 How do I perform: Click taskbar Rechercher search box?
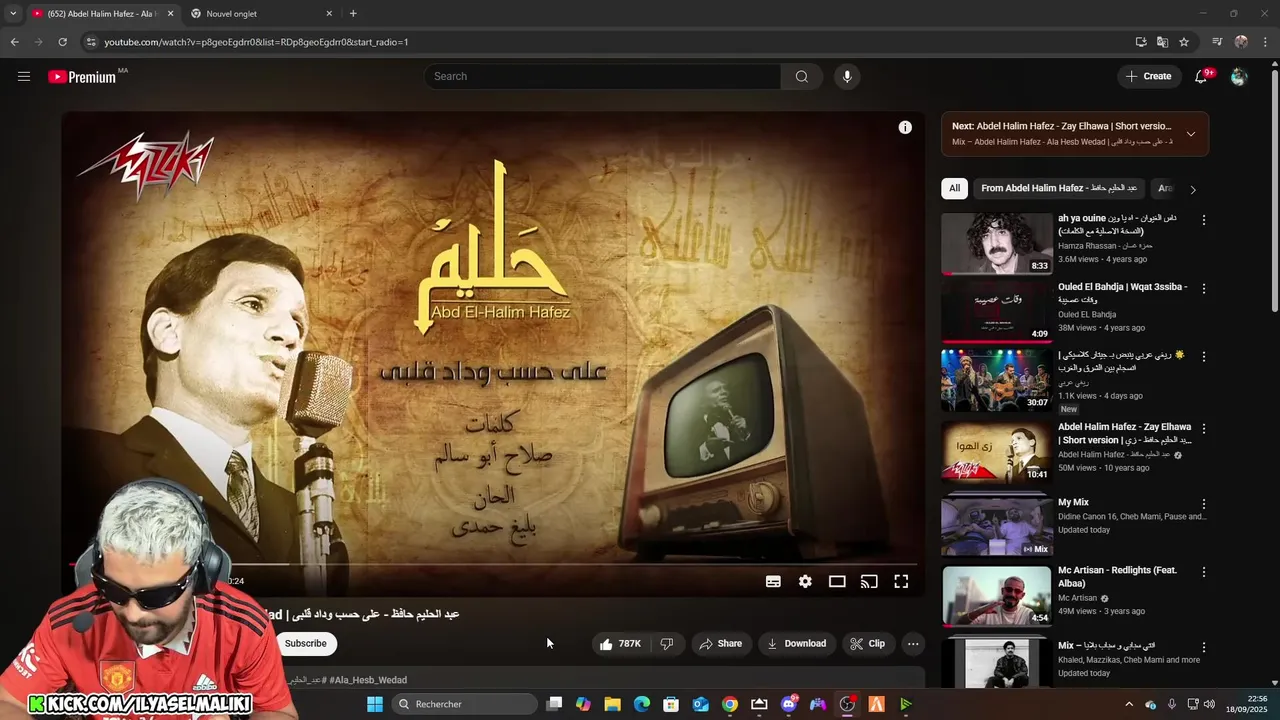(463, 704)
